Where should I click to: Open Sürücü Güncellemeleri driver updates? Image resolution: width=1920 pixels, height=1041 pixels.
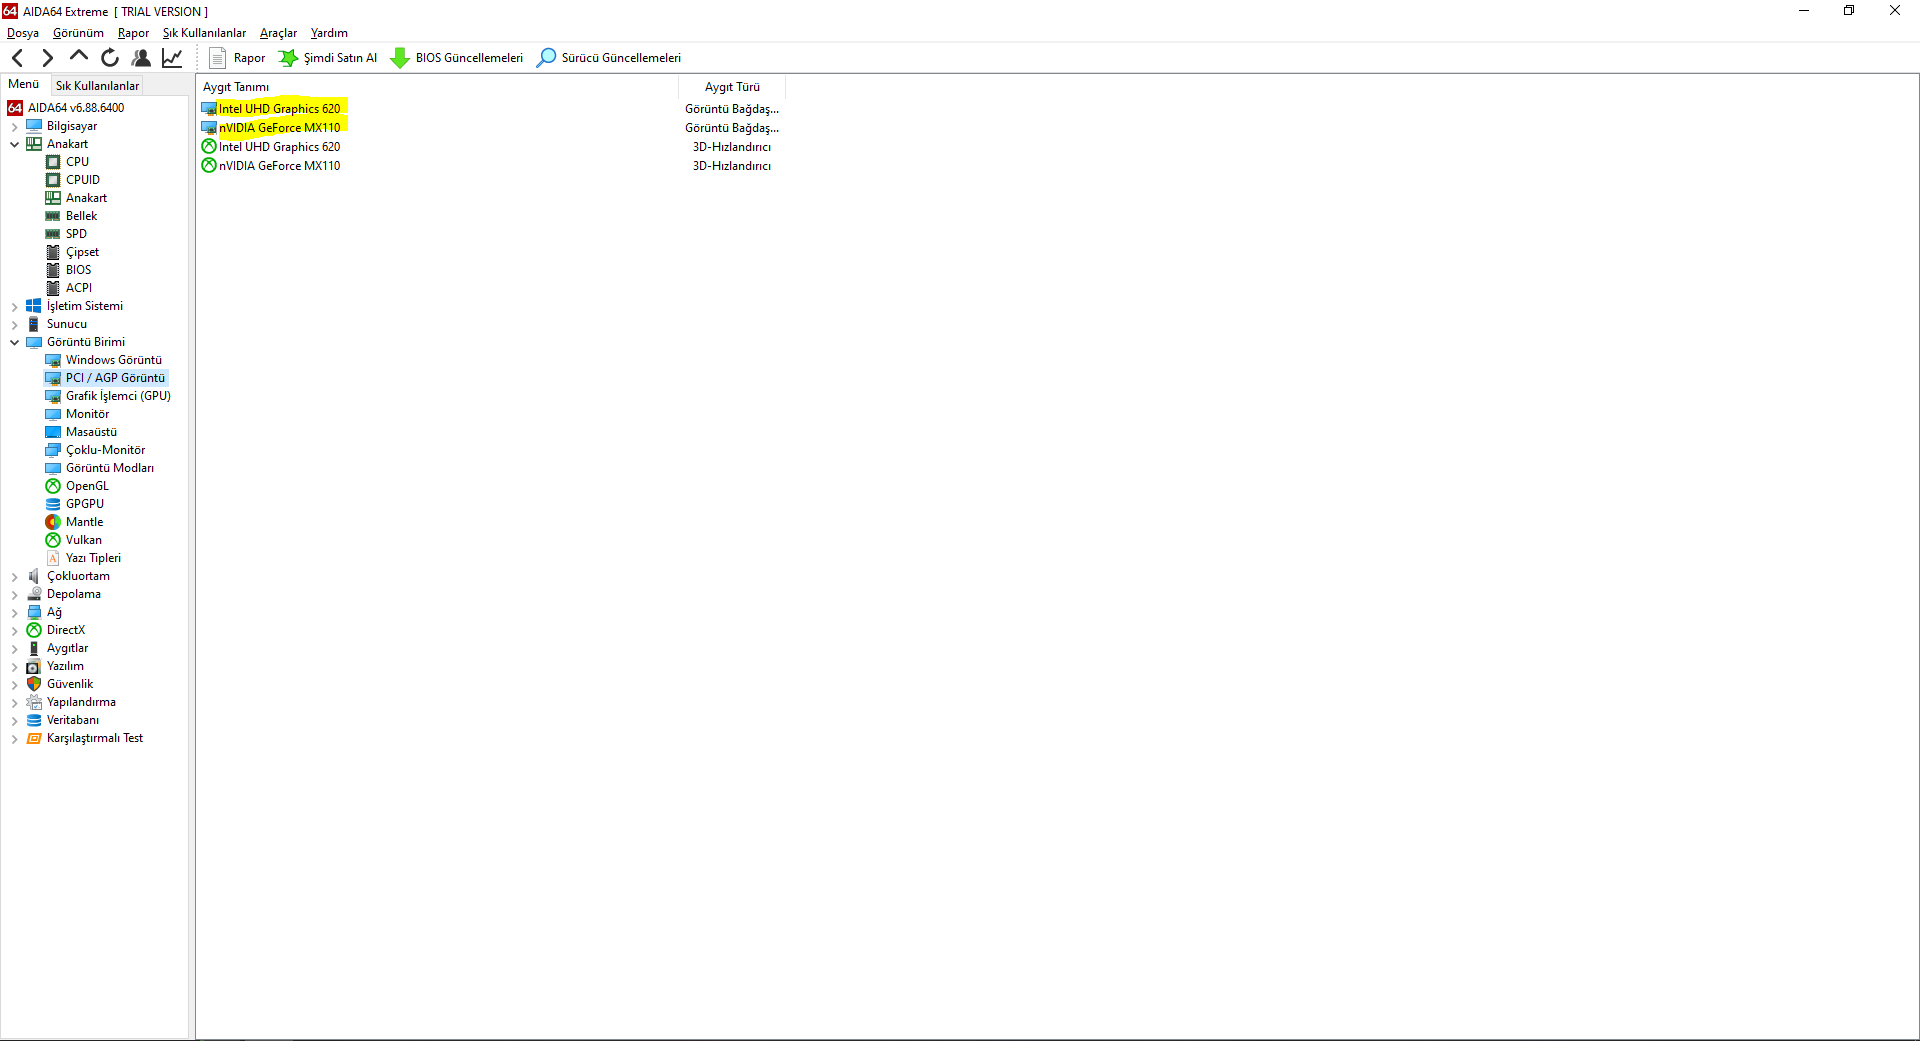coord(609,58)
